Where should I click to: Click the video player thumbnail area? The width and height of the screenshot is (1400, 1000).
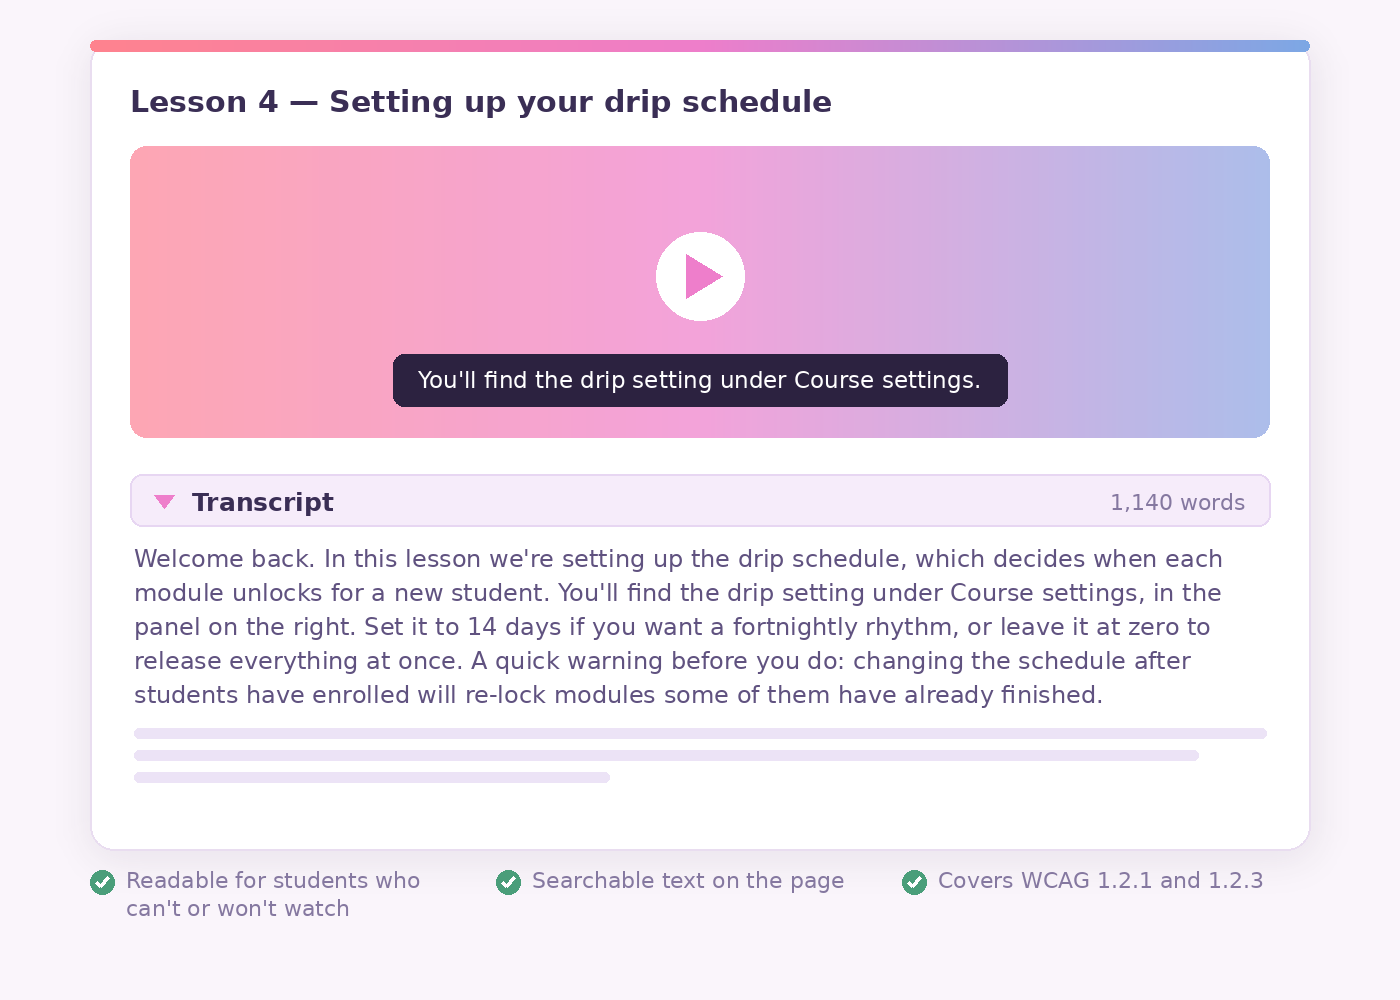pos(700,292)
